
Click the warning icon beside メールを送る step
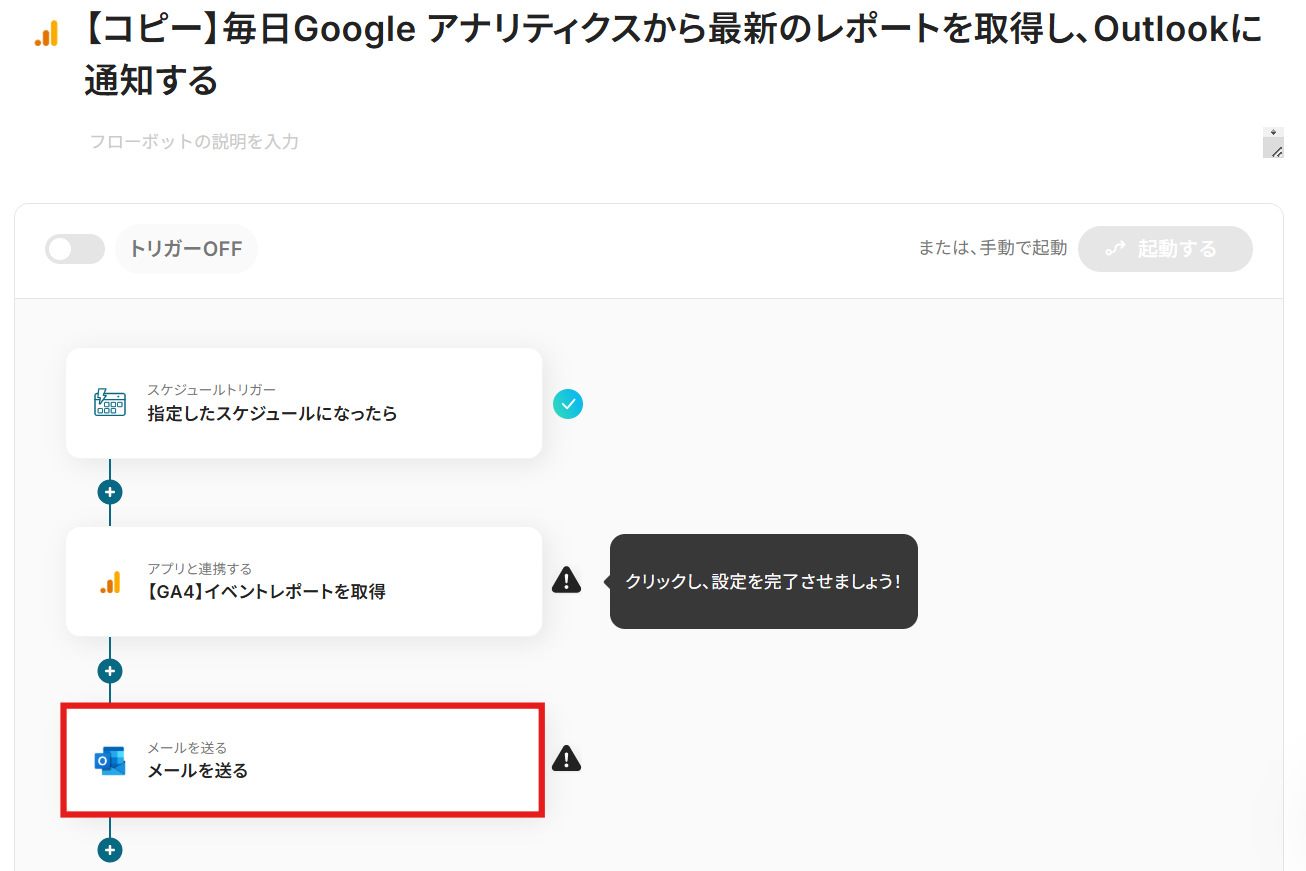567,759
